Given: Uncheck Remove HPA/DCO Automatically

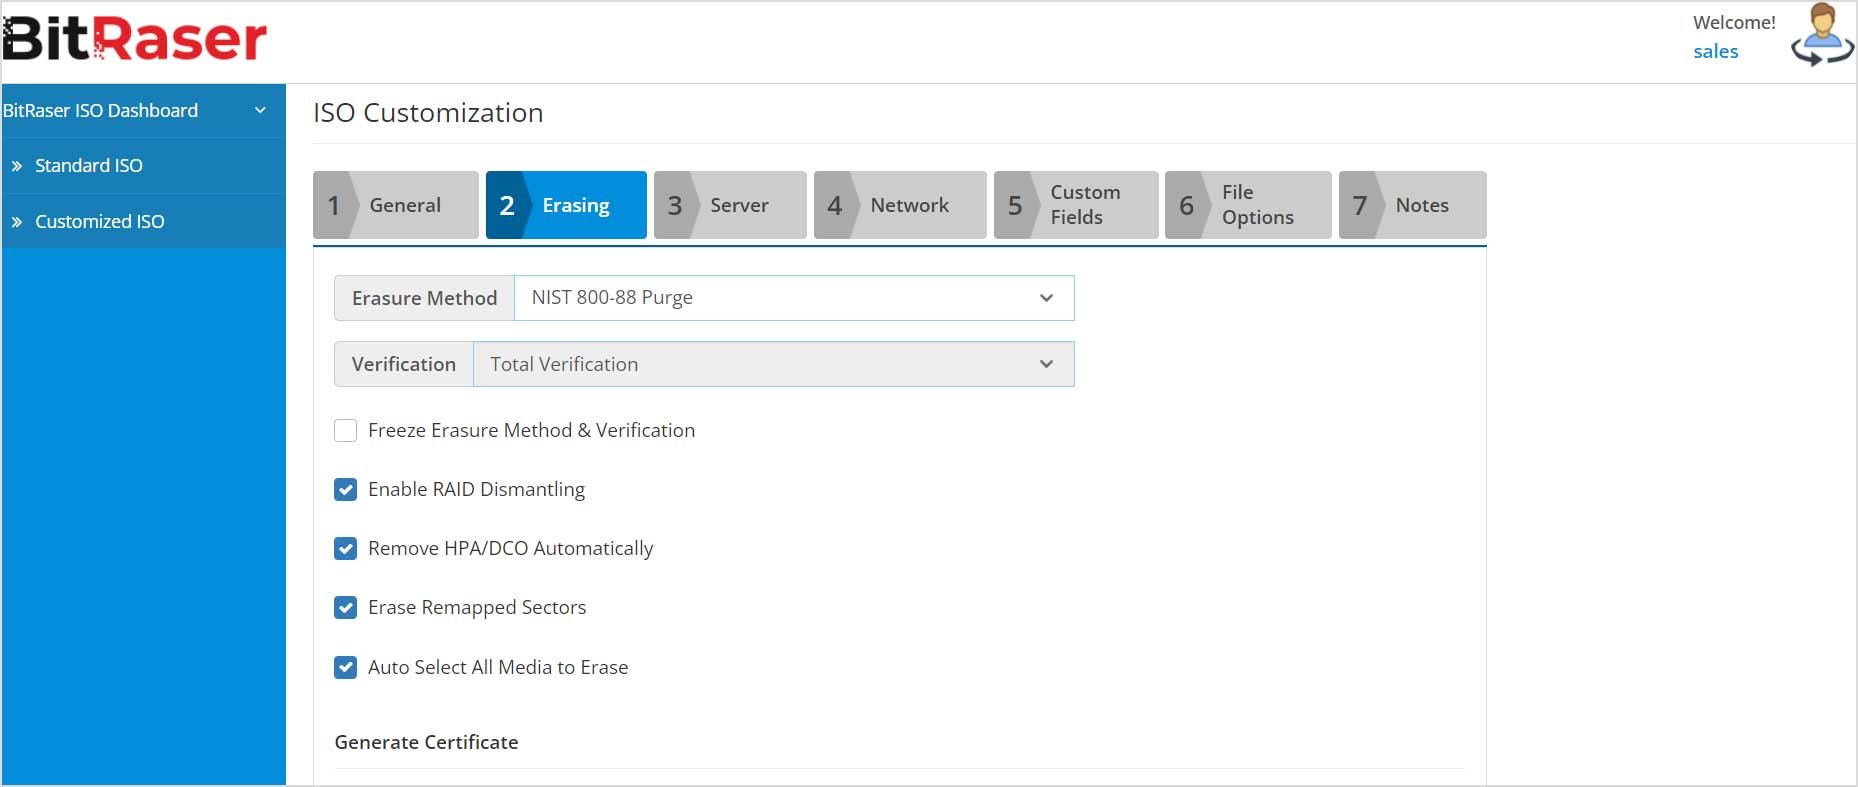Looking at the screenshot, I should pyautogui.click(x=345, y=549).
